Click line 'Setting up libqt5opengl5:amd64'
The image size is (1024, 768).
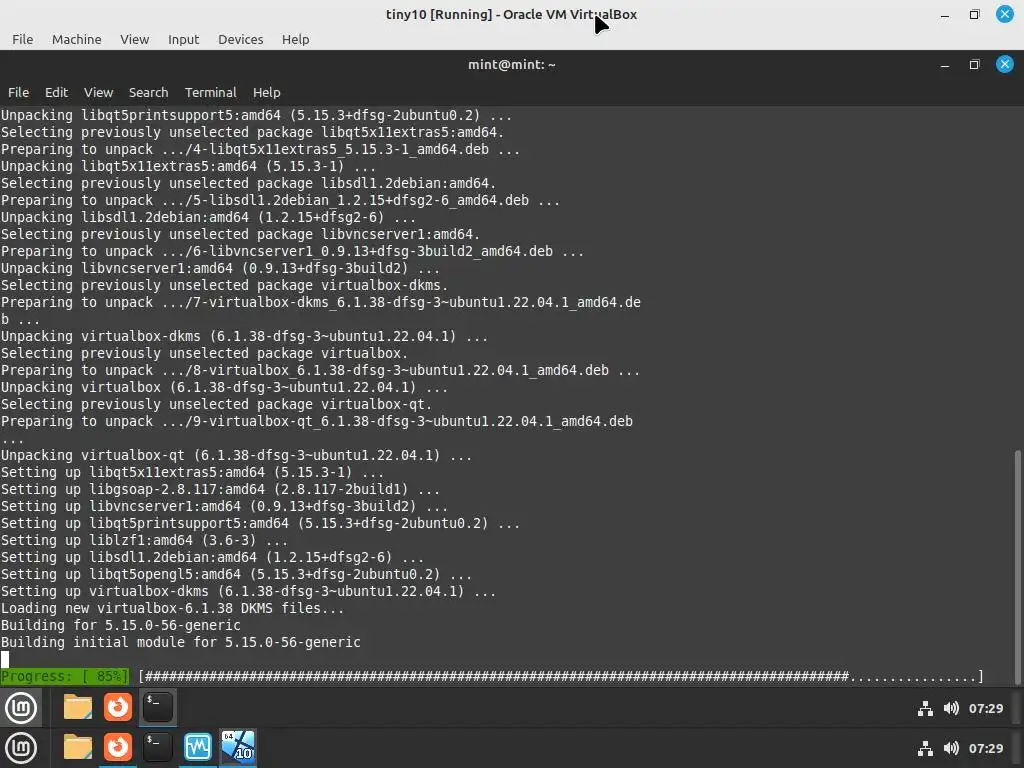(236, 574)
